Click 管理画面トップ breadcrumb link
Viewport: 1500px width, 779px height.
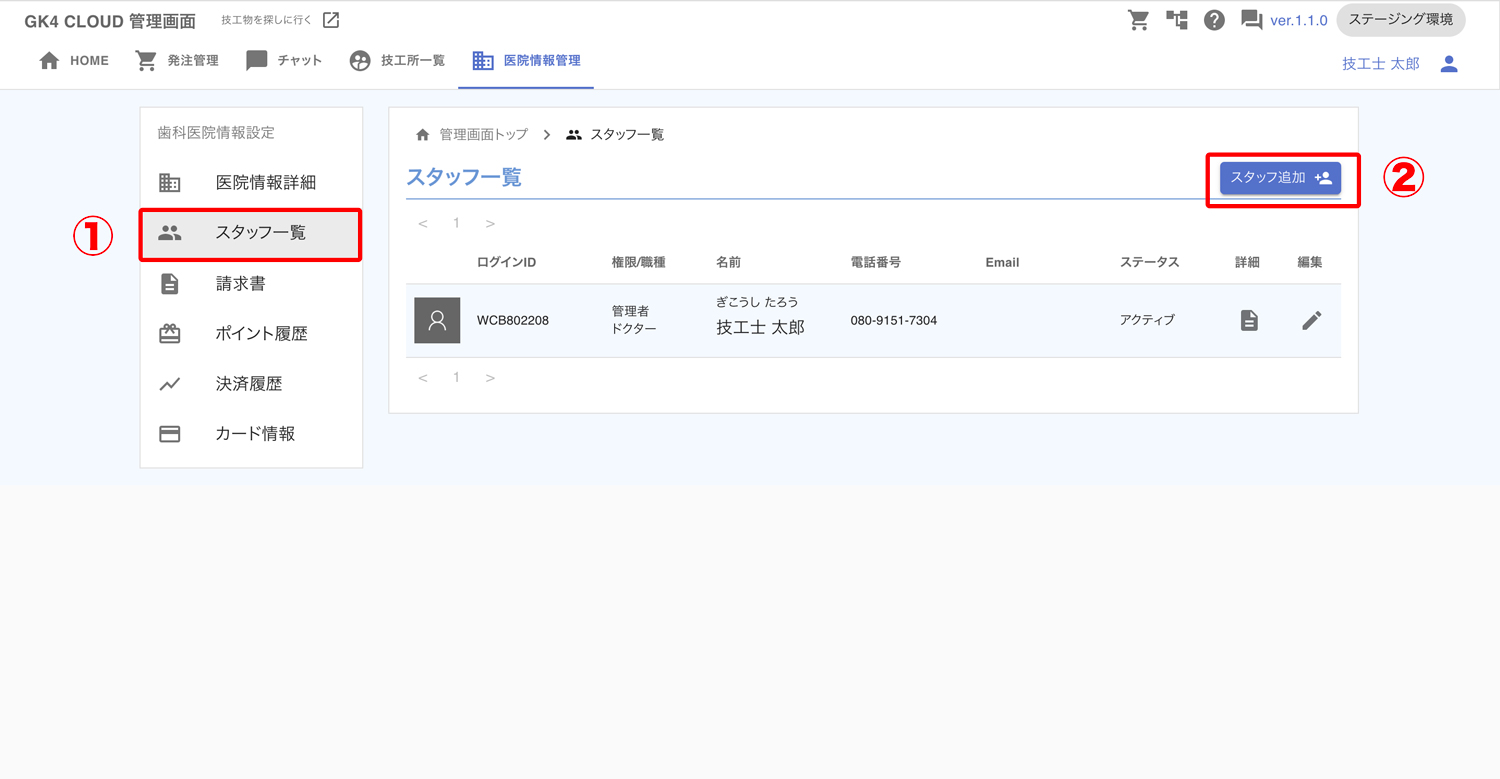pyautogui.click(x=482, y=135)
